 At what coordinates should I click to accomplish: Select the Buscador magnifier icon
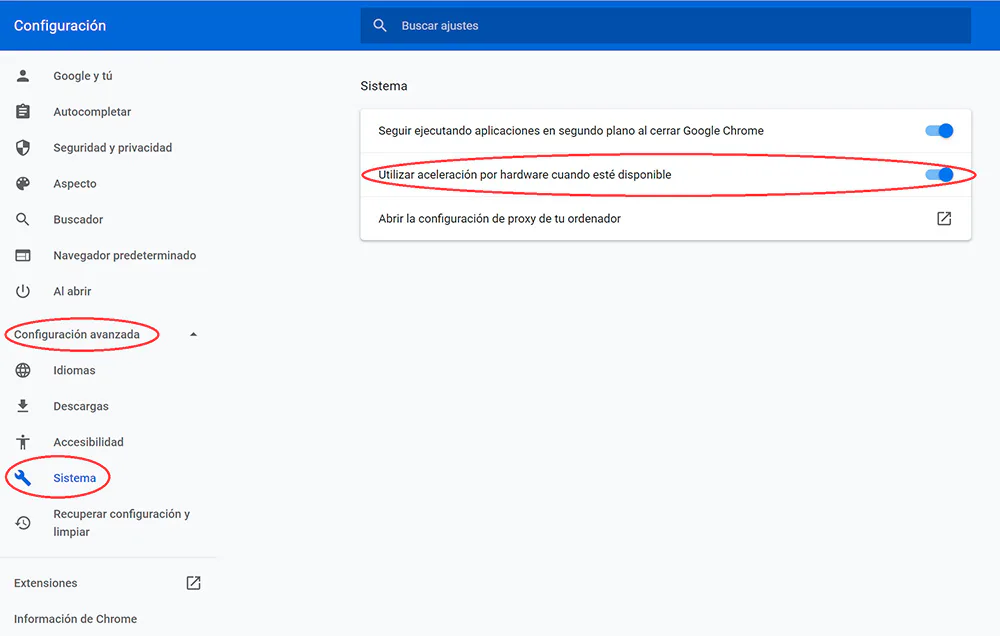[x=22, y=219]
